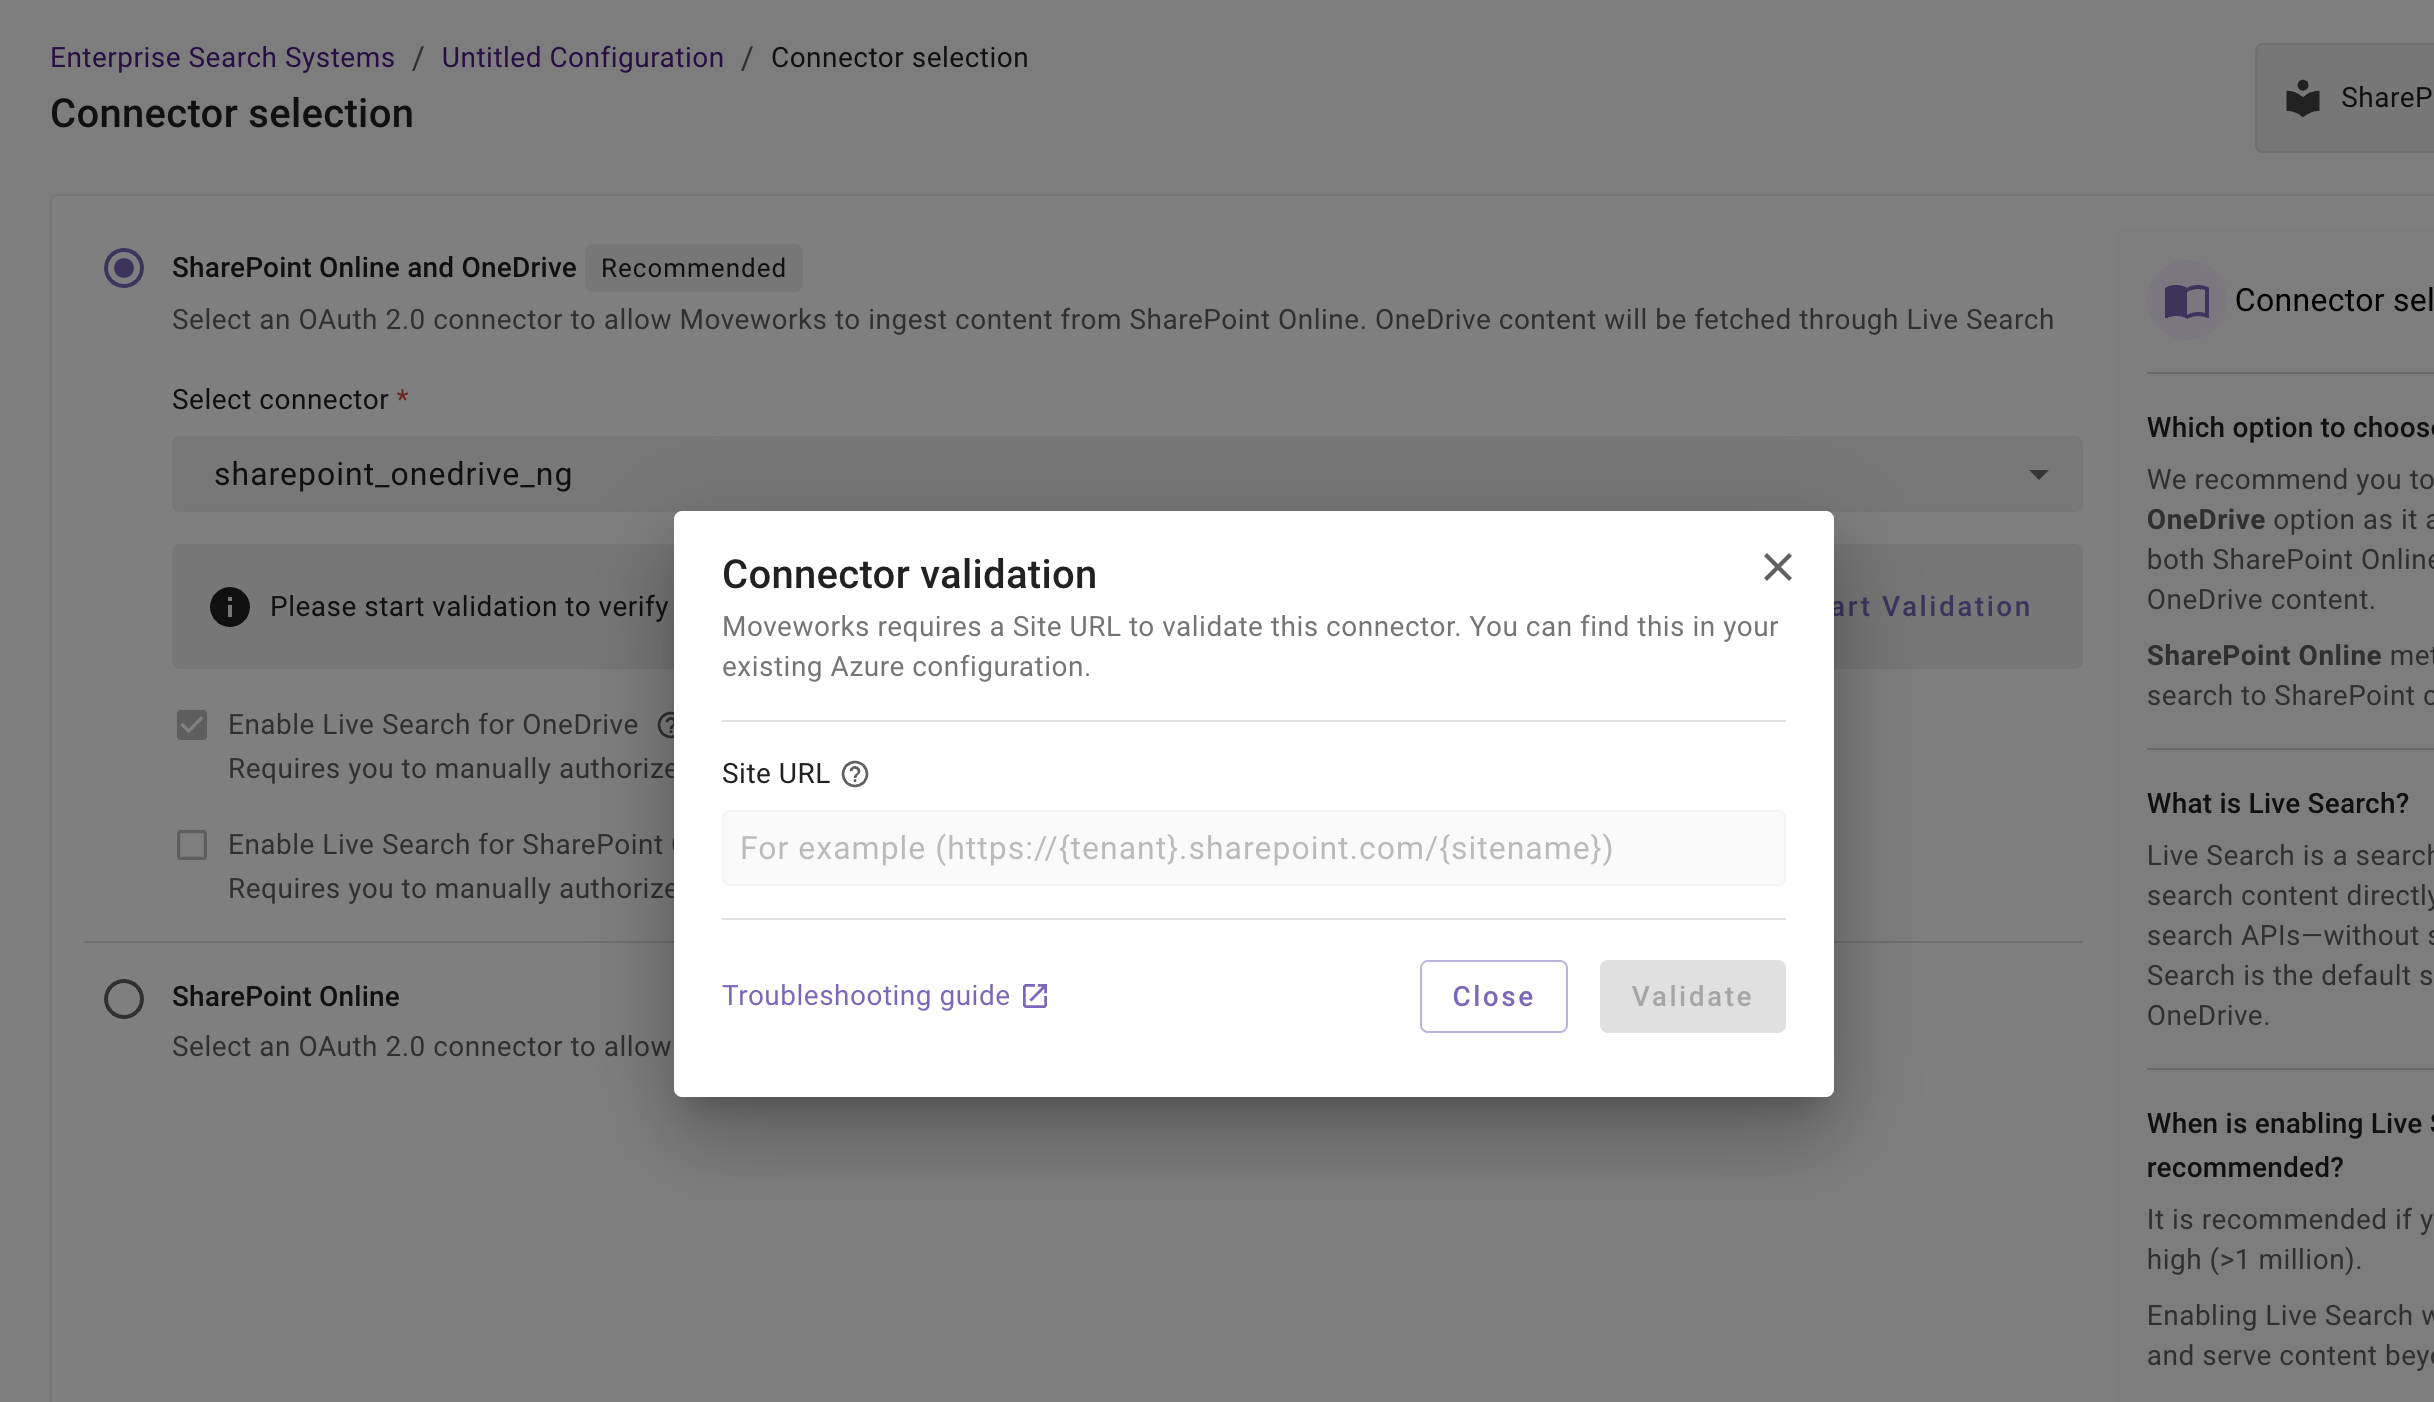Open the sharepoint_onedrive_ng connector combo box
This screenshot has width=2434, height=1402.
pyautogui.click(x=1100, y=474)
